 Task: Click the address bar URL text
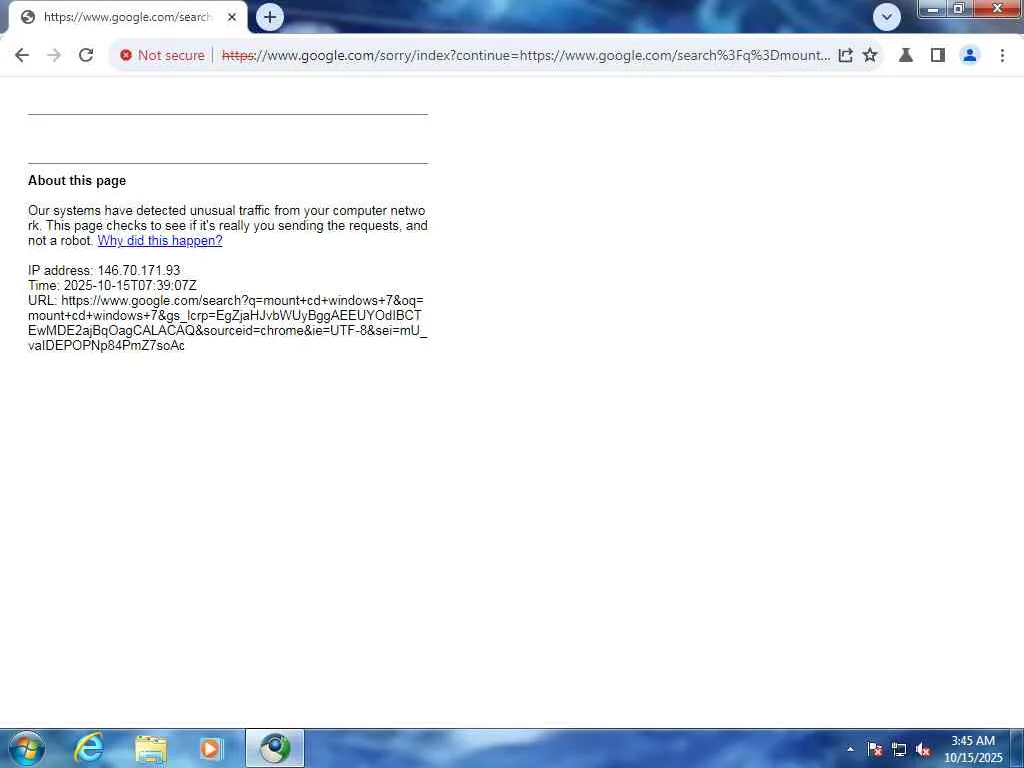coord(526,56)
